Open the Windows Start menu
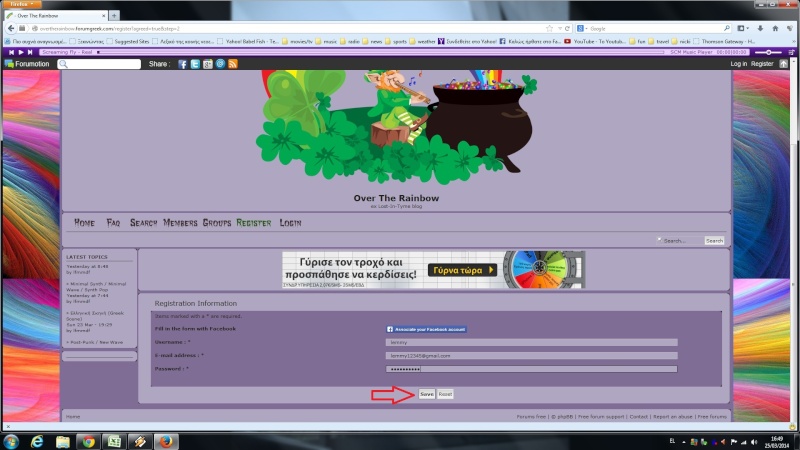Viewport: 800px width, 450px height. click(x=11, y=442)
